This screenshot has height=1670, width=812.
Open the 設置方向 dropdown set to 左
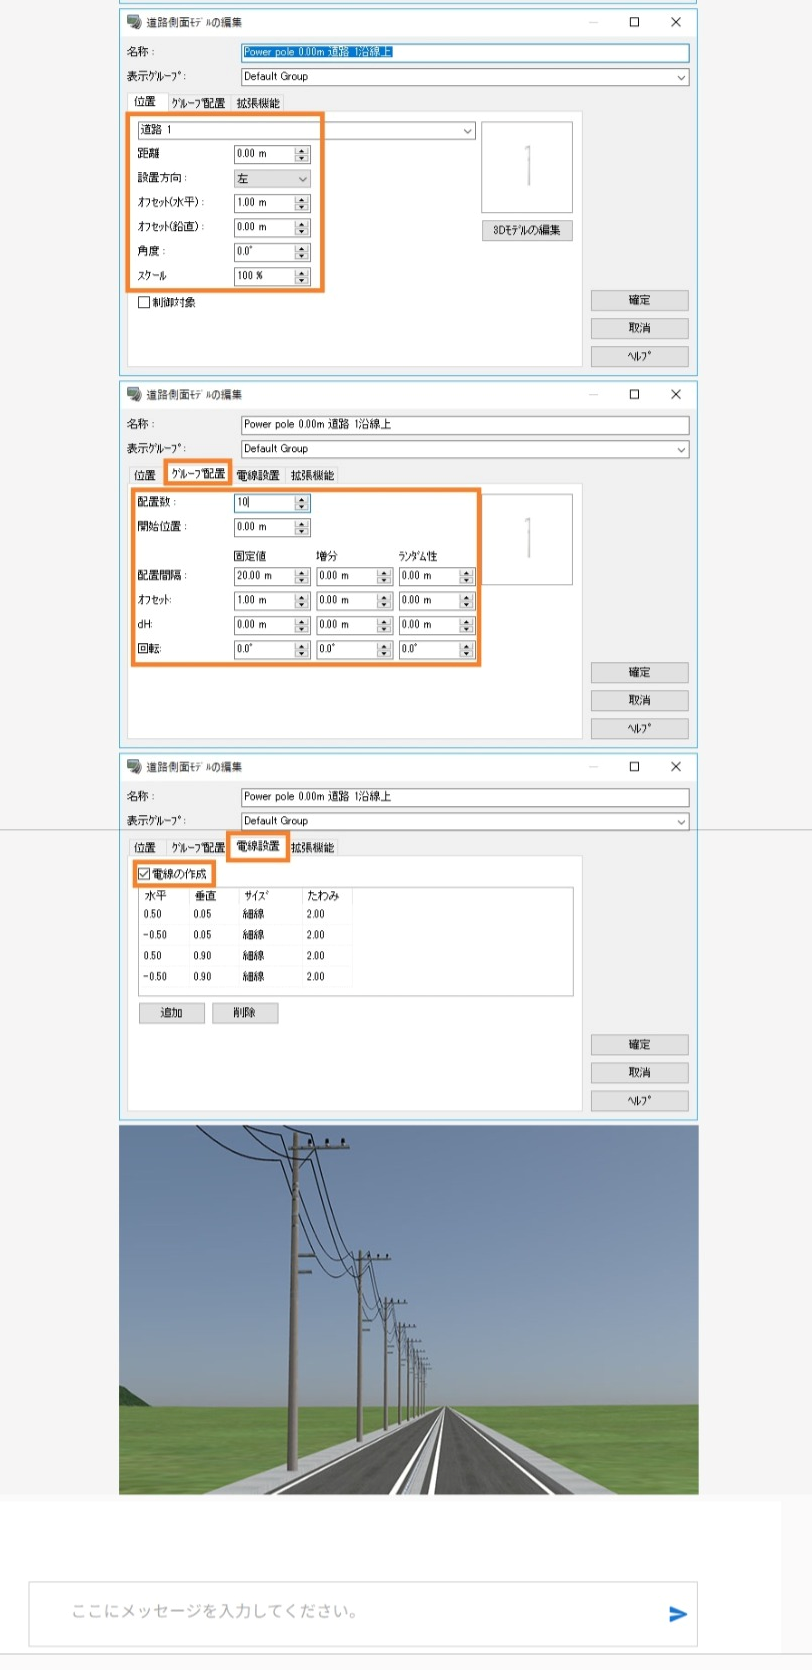302,179
